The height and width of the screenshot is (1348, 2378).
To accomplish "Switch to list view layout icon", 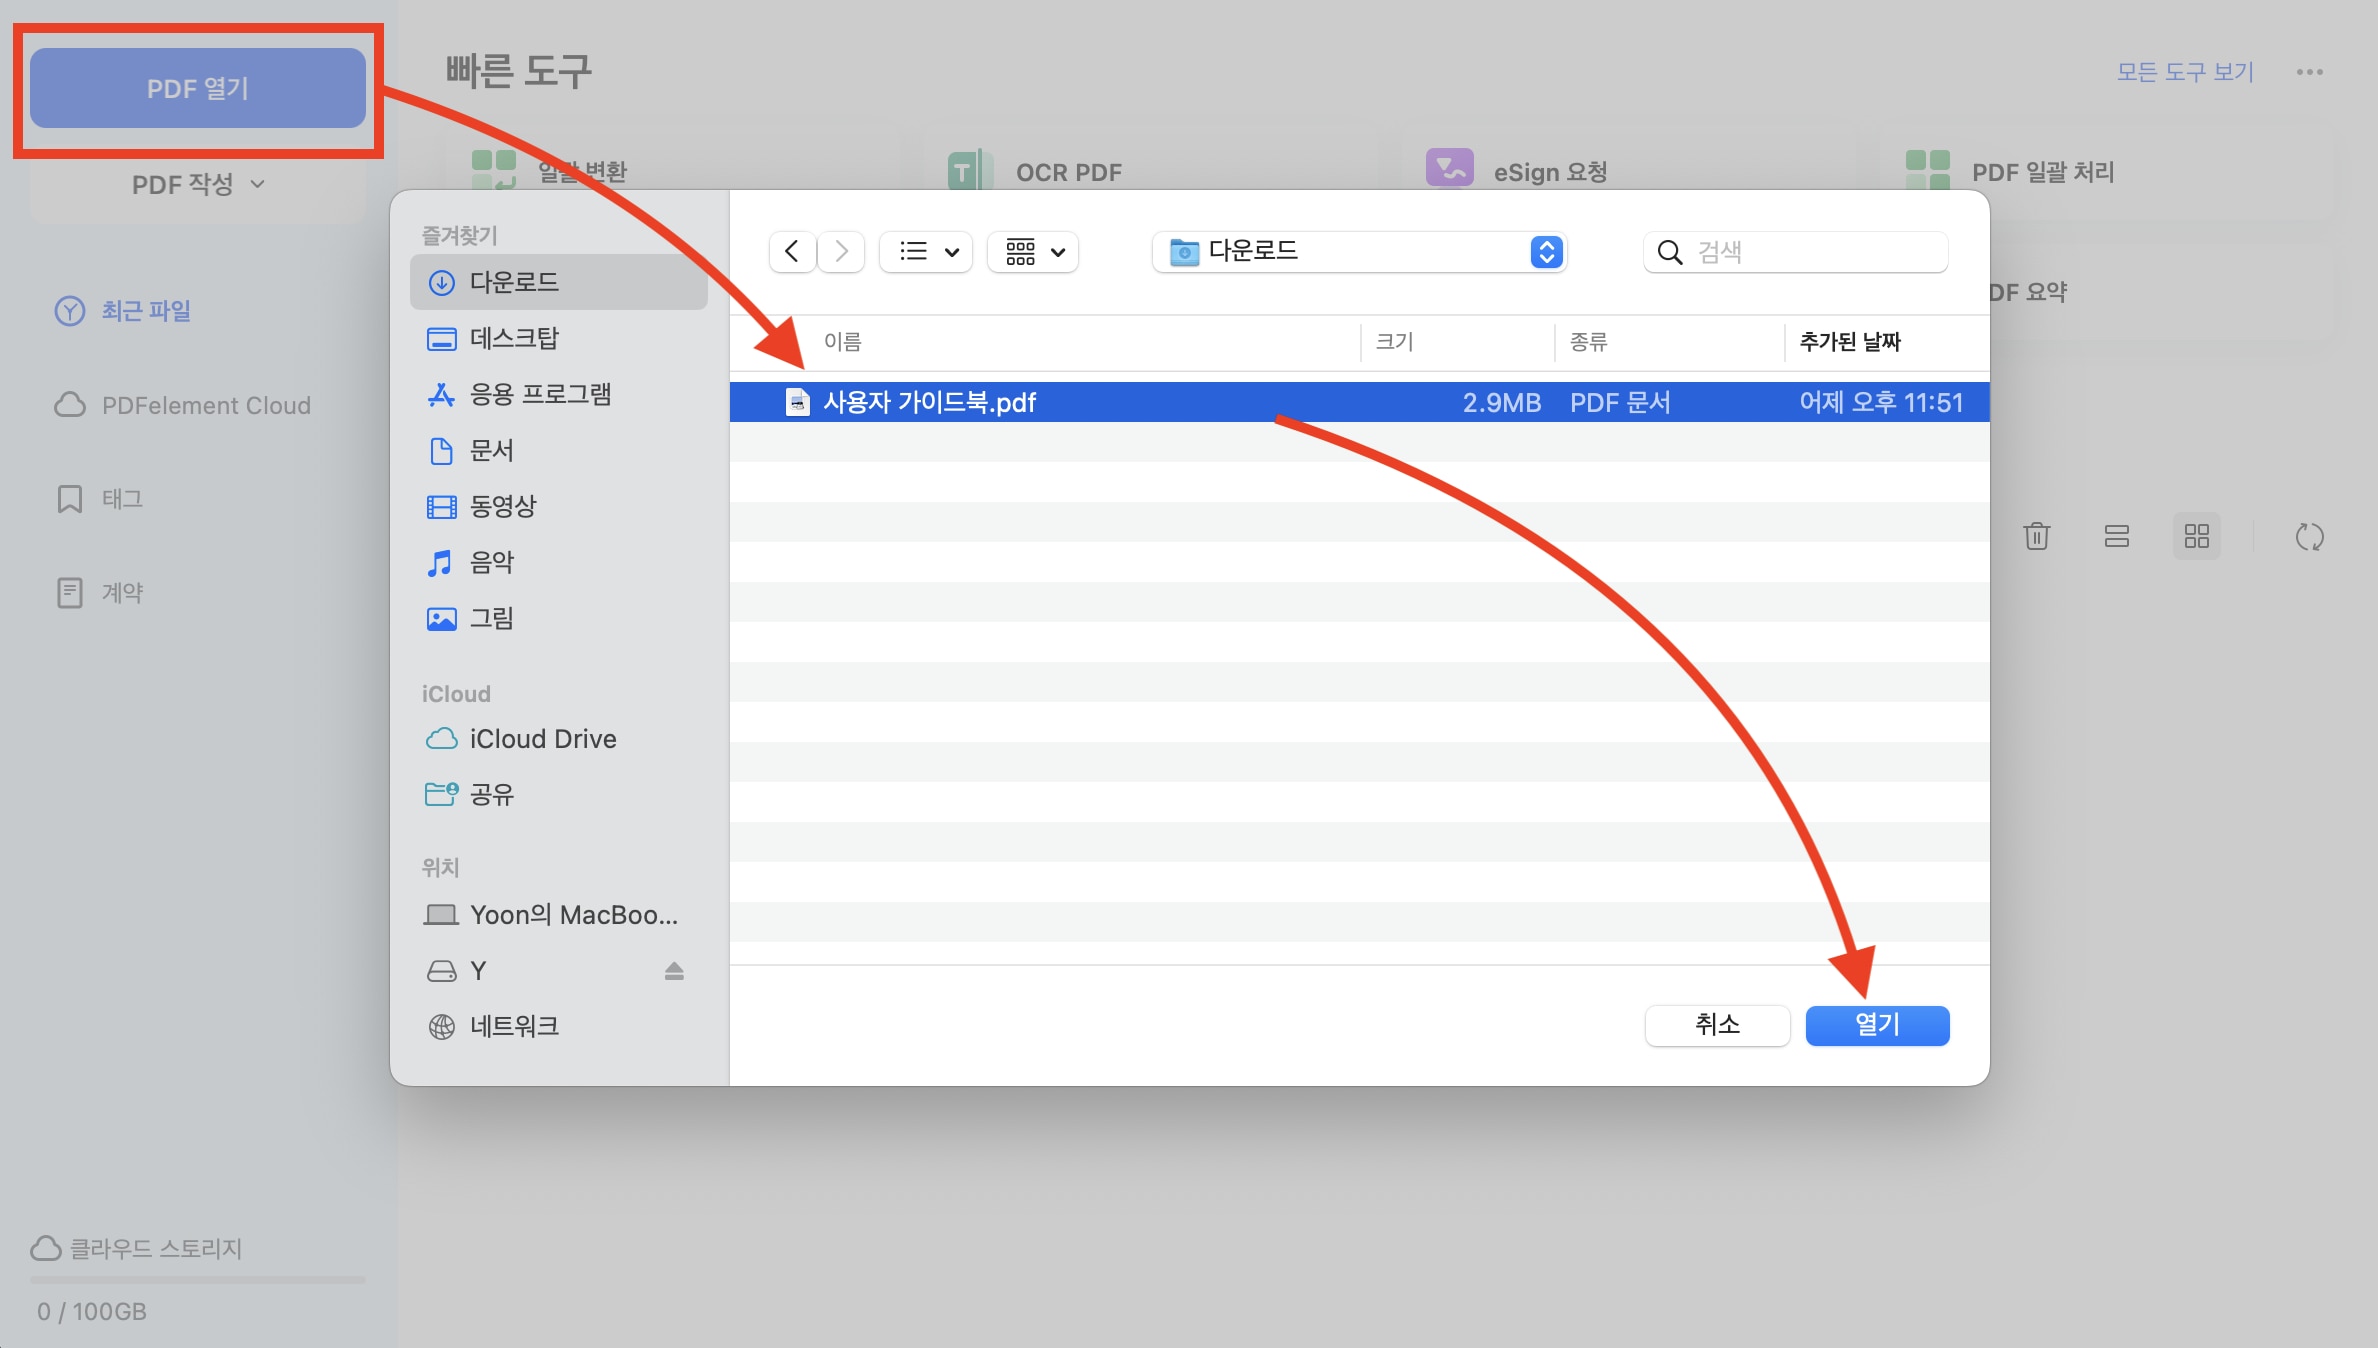I will tap(2117, 536).
